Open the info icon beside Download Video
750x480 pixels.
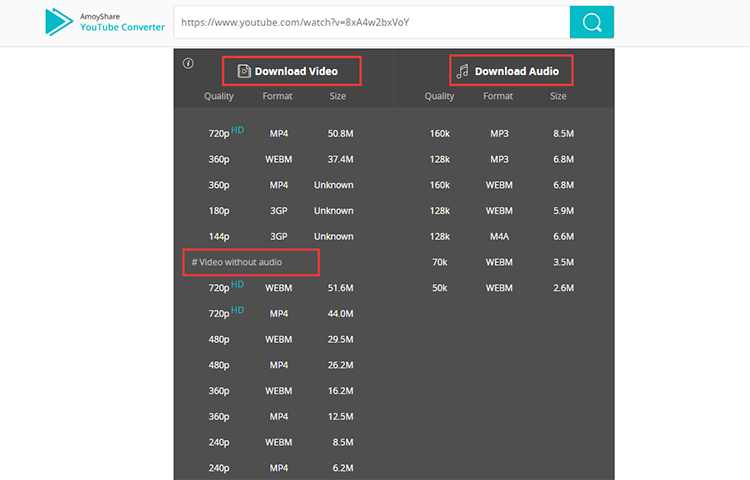pos(188,63)
